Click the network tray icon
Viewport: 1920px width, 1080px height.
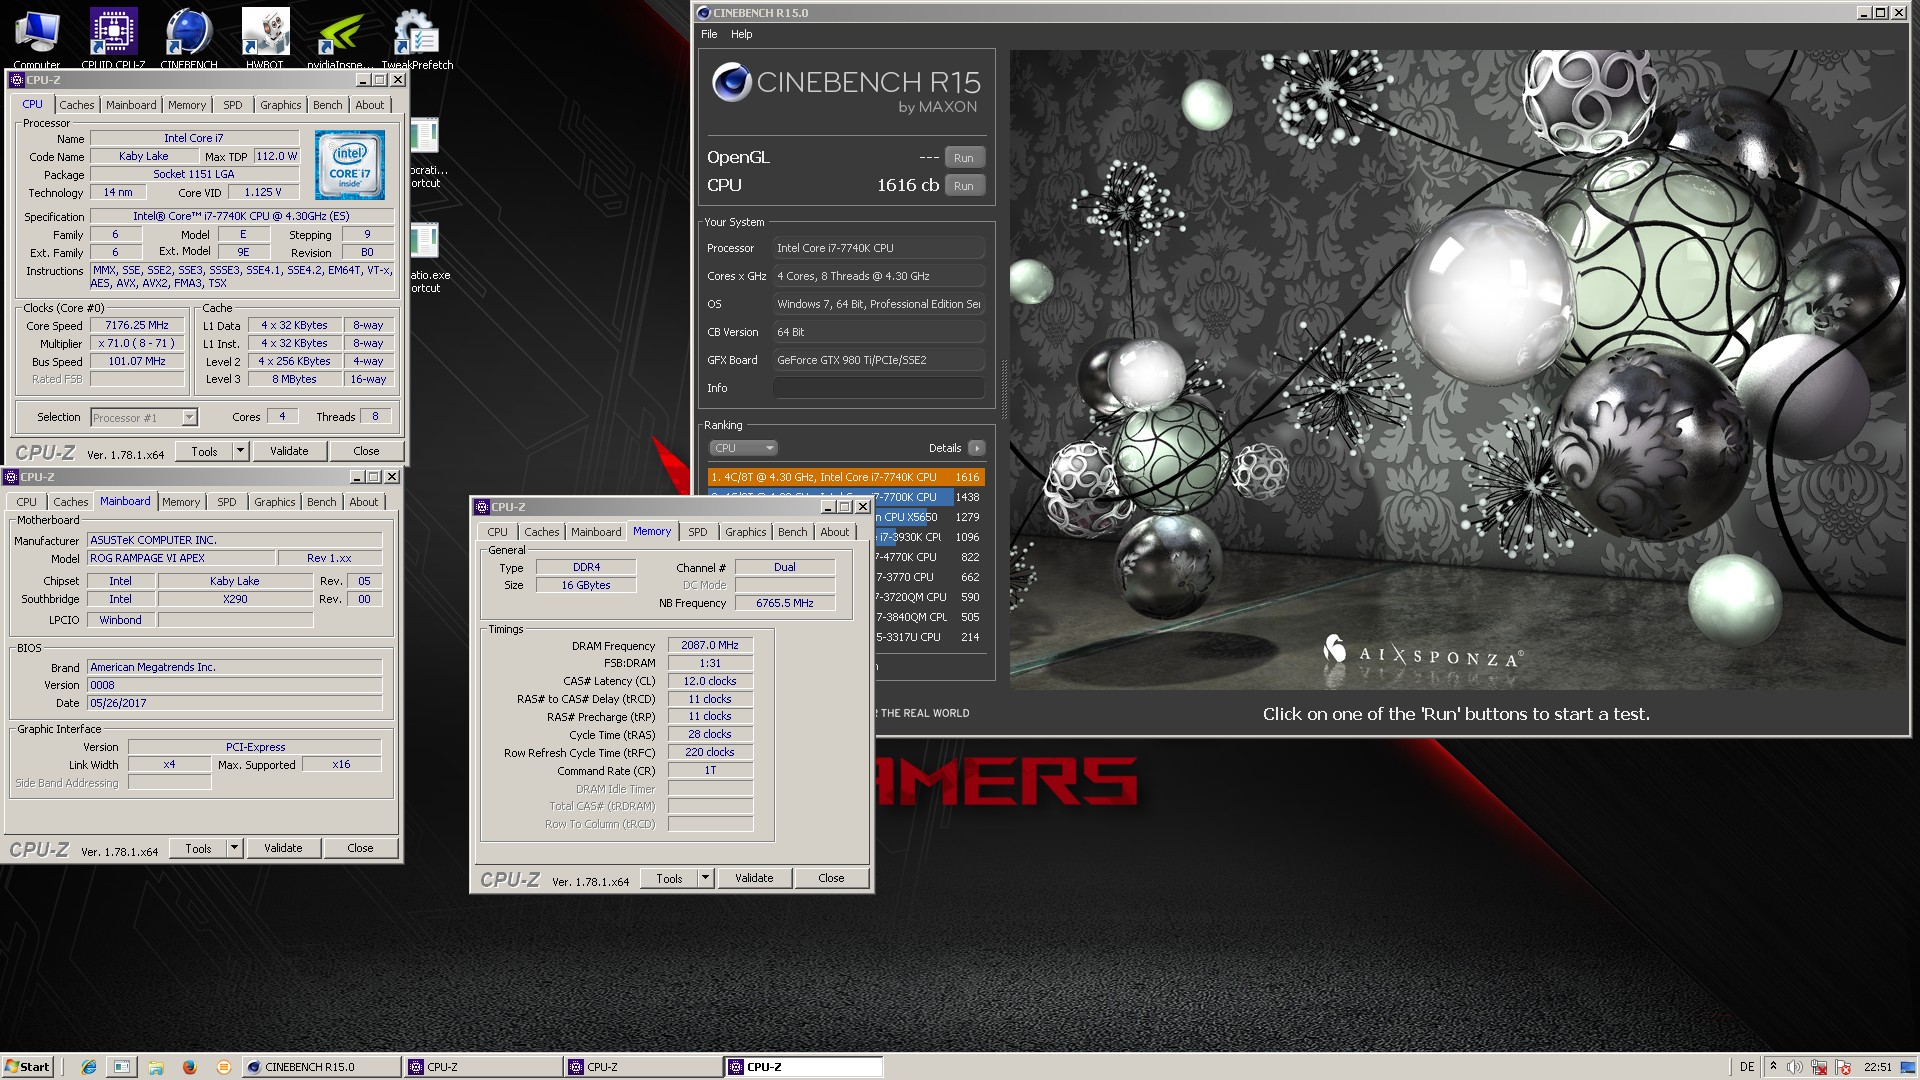click(1819, 1067)
